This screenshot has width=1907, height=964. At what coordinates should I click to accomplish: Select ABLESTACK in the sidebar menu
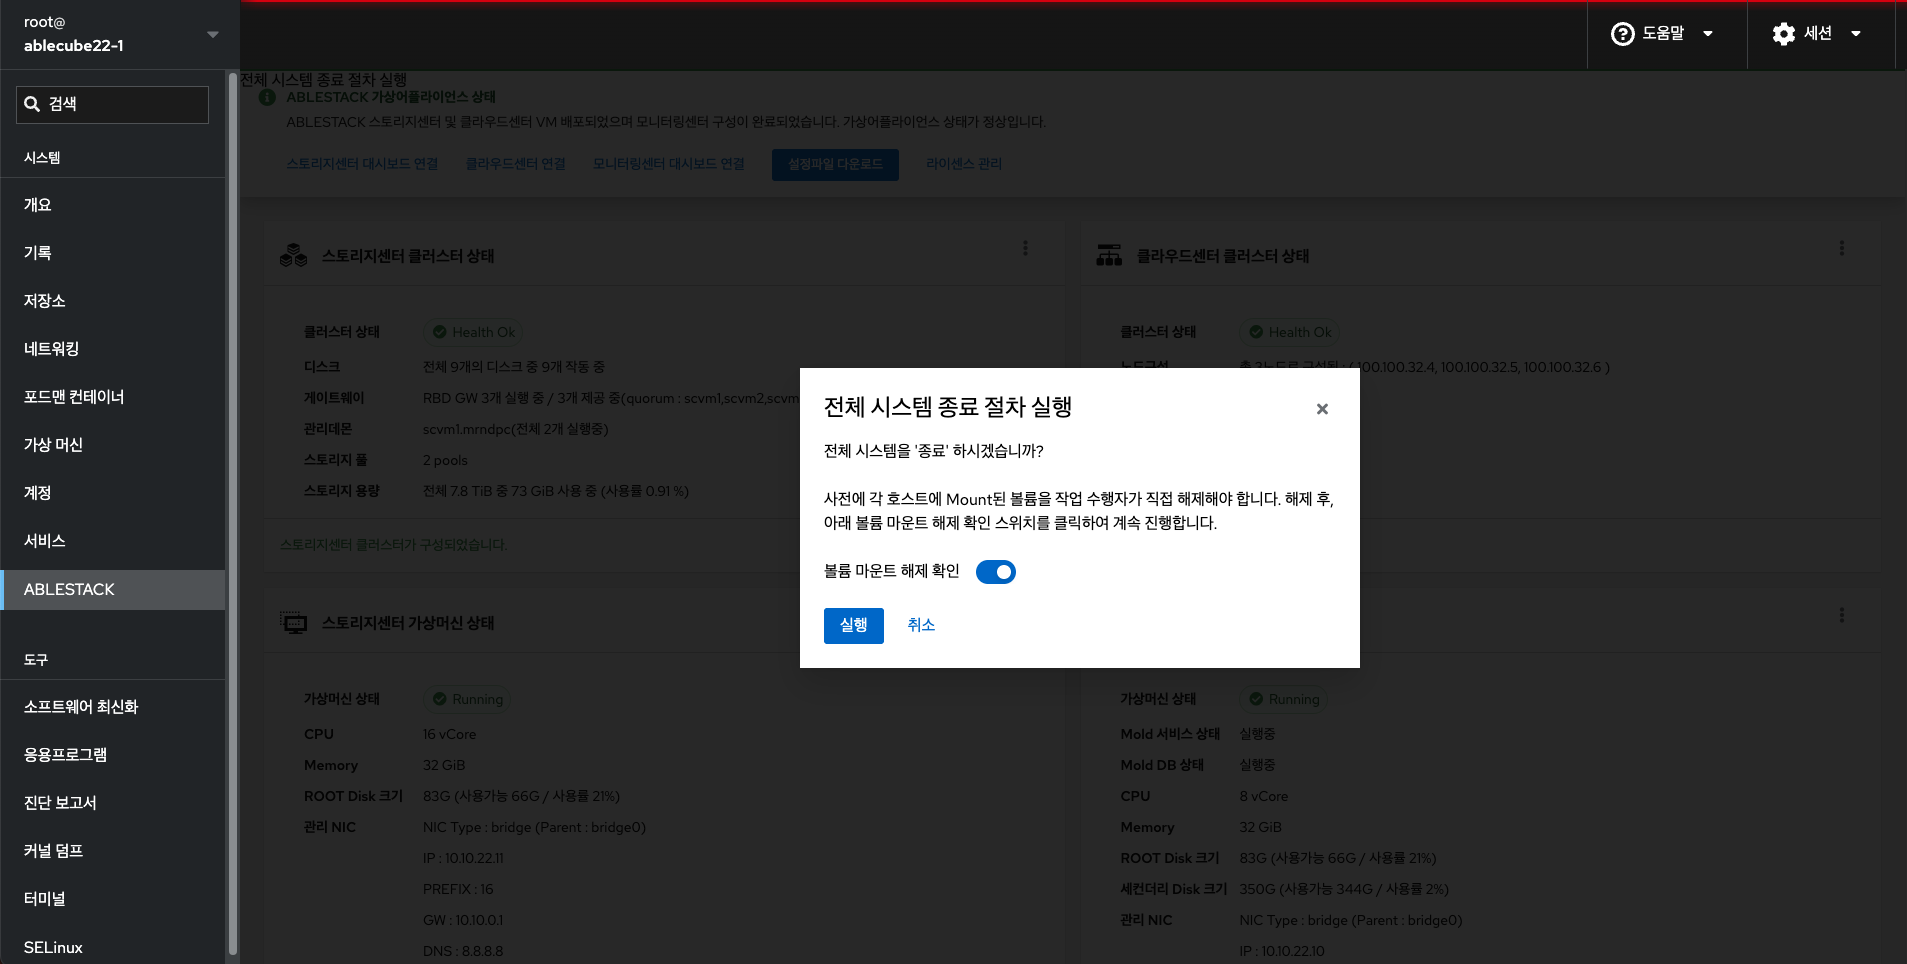pyautogui.click(x=112, y=590)
